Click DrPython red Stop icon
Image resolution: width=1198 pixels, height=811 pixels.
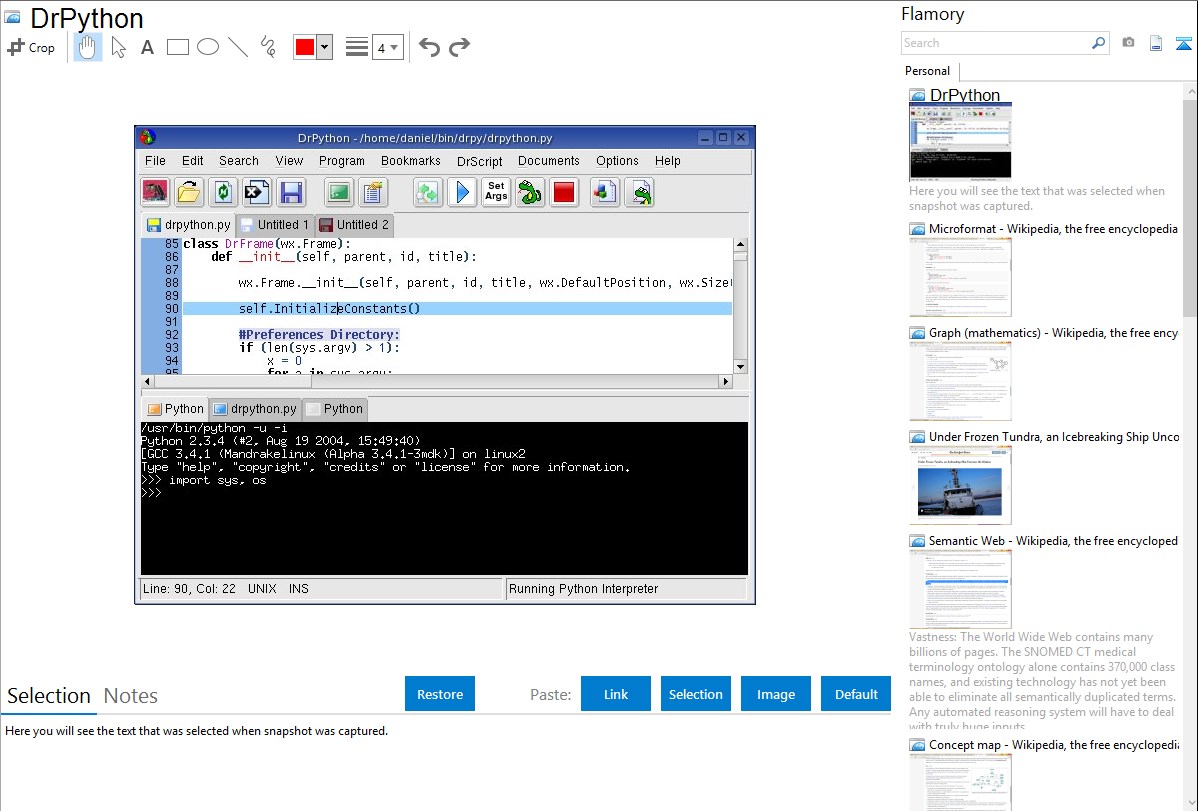[x=564, y=192]
